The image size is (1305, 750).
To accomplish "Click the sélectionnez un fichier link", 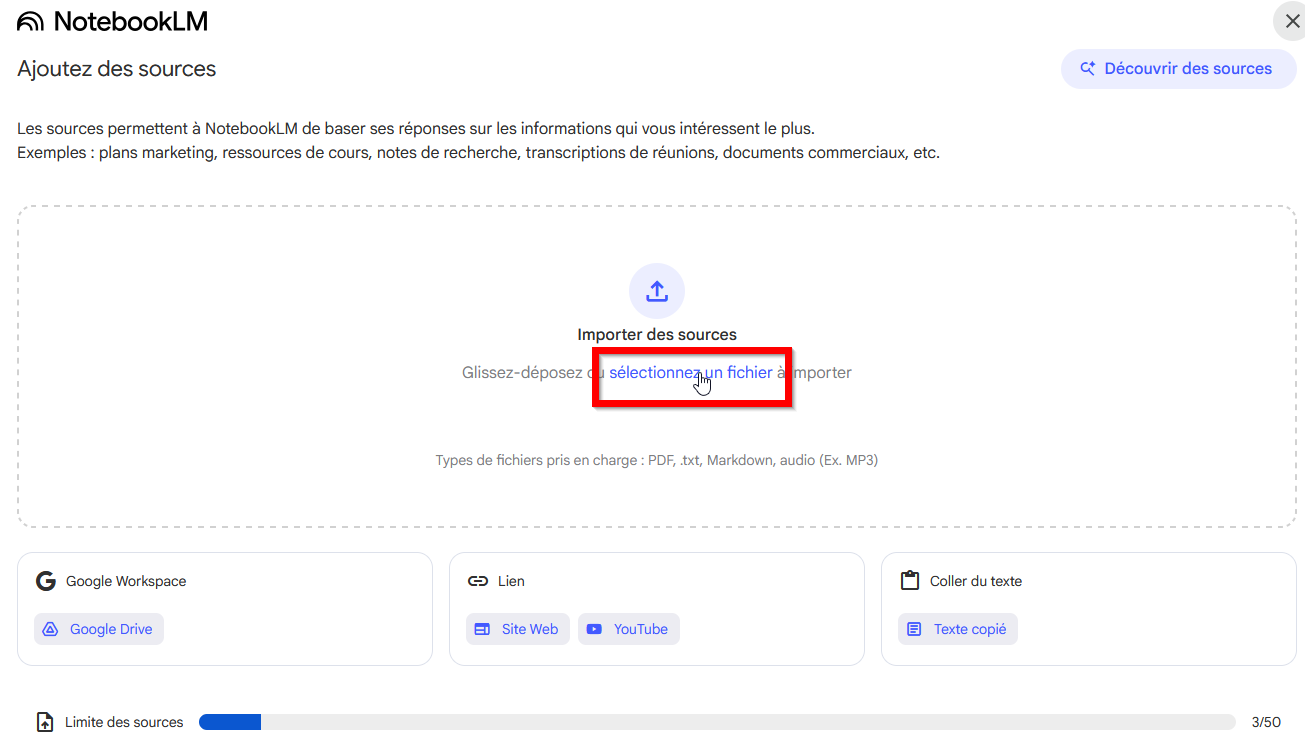I will [690, 372].
